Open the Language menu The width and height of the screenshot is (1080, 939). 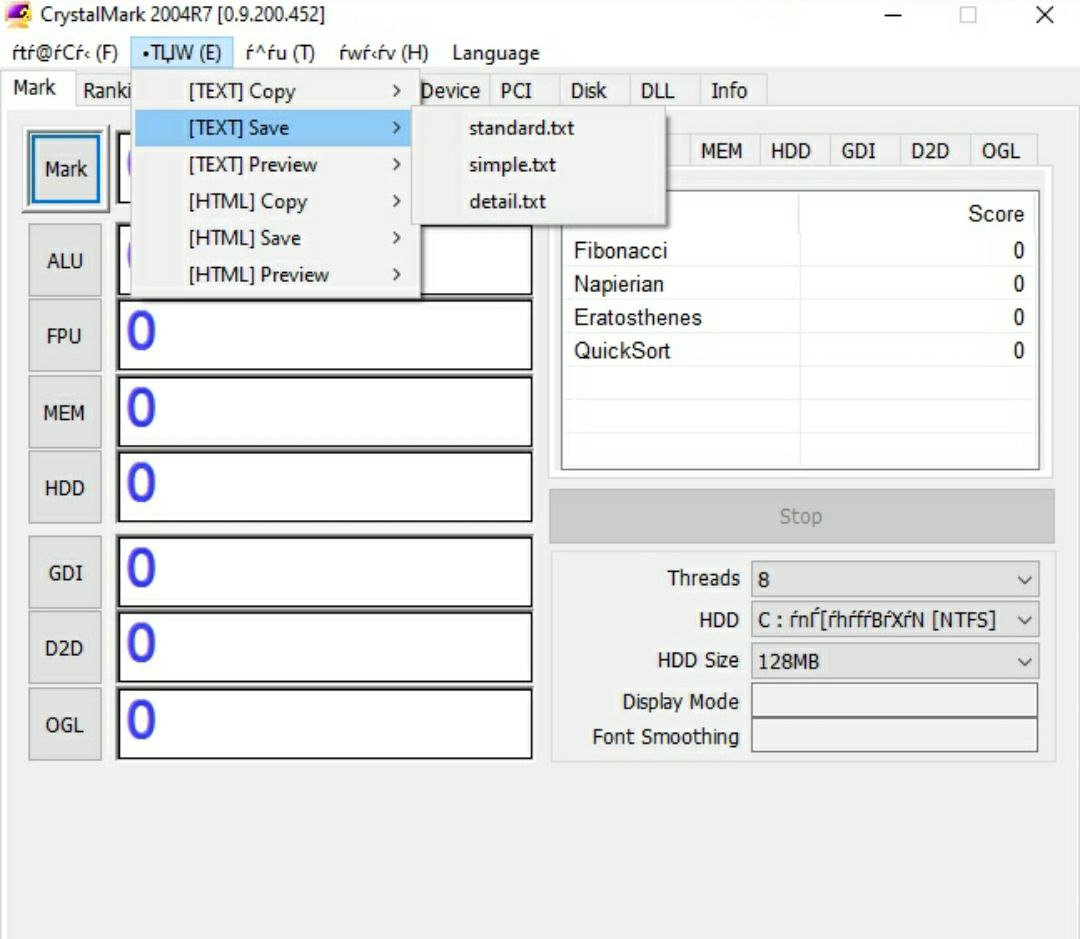pyautogui.click(x=495, y=53)
